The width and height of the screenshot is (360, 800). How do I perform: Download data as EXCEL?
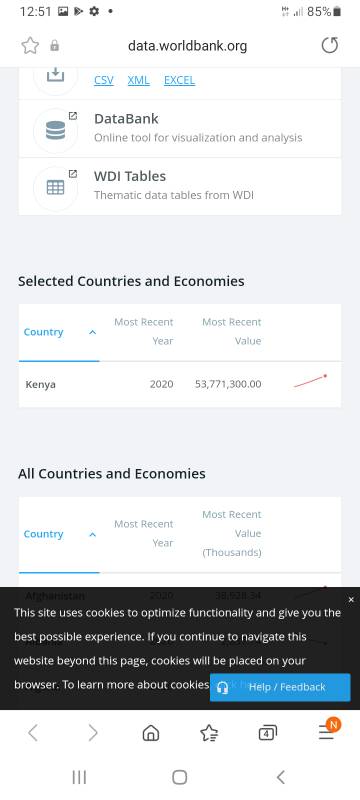coord(179,80)
